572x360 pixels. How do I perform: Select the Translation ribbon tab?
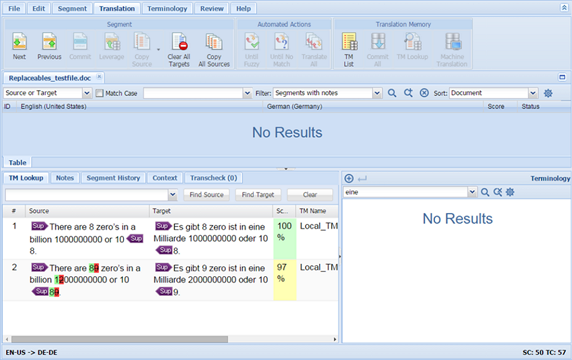pos(117,8)
